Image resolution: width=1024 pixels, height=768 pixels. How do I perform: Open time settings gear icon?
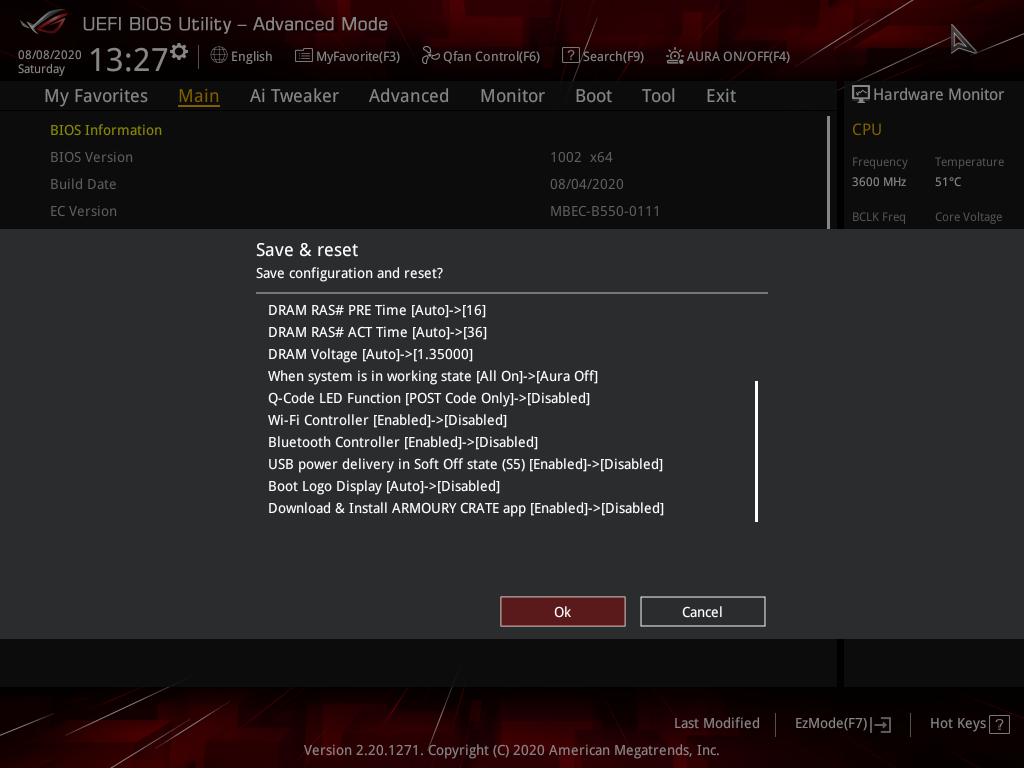point(179,52)
